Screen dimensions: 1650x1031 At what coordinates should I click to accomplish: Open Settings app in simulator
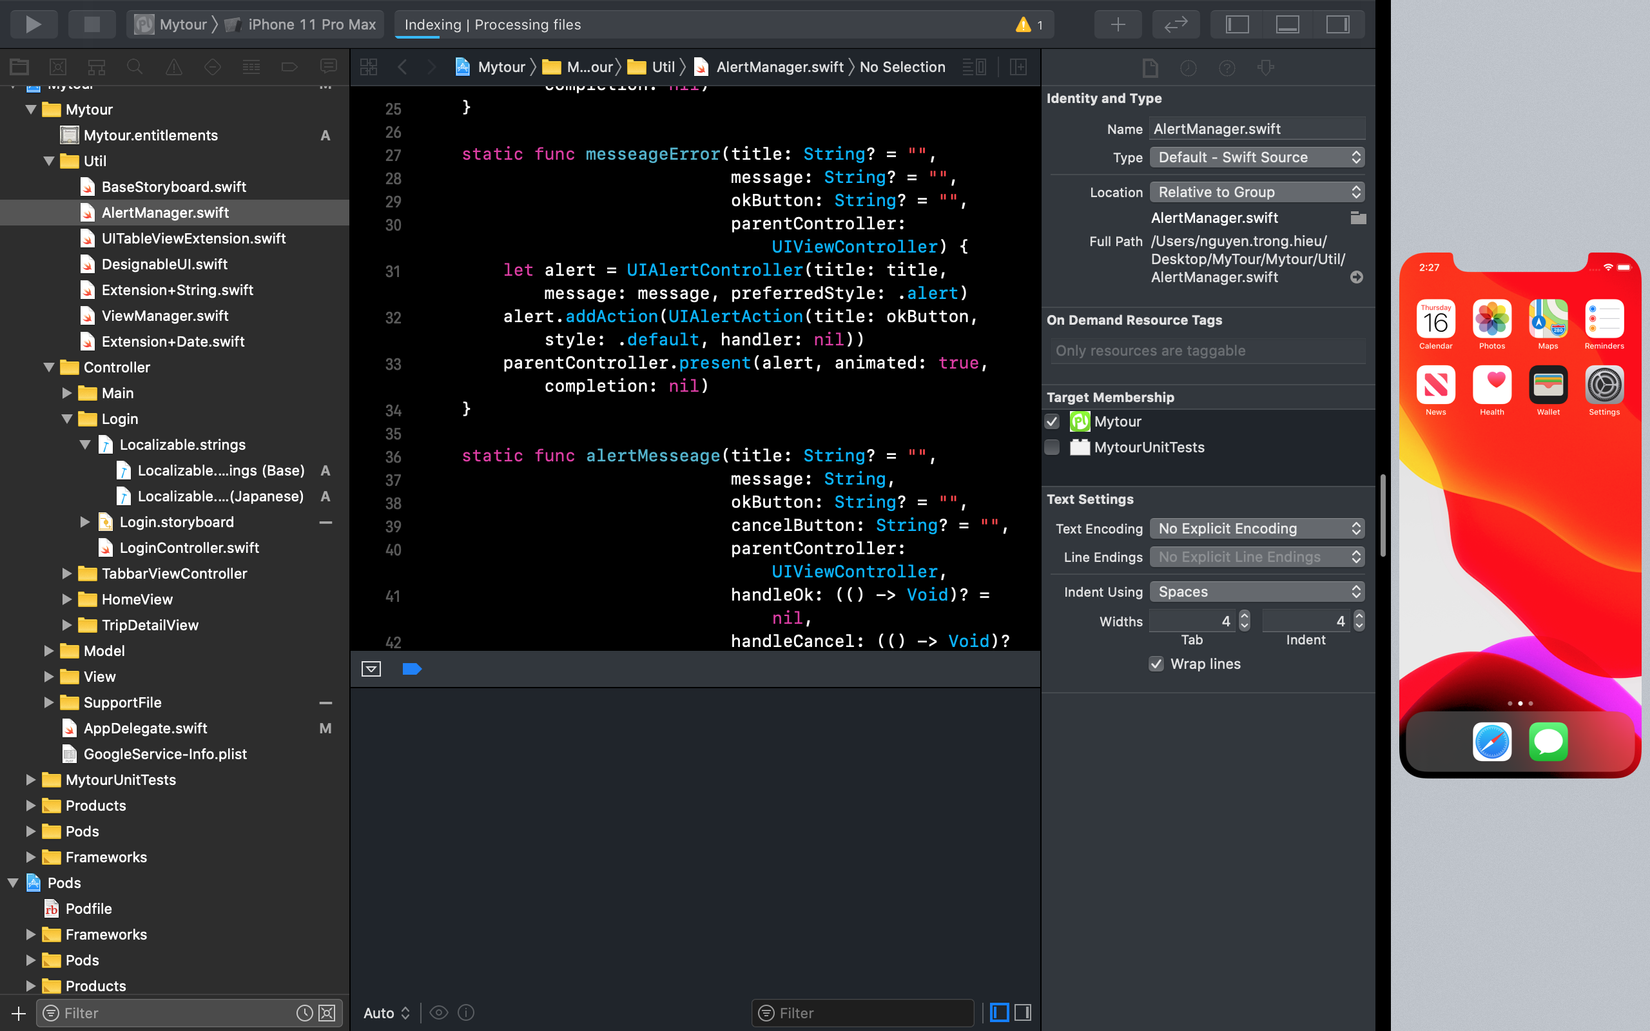[x=1604, y=386]
